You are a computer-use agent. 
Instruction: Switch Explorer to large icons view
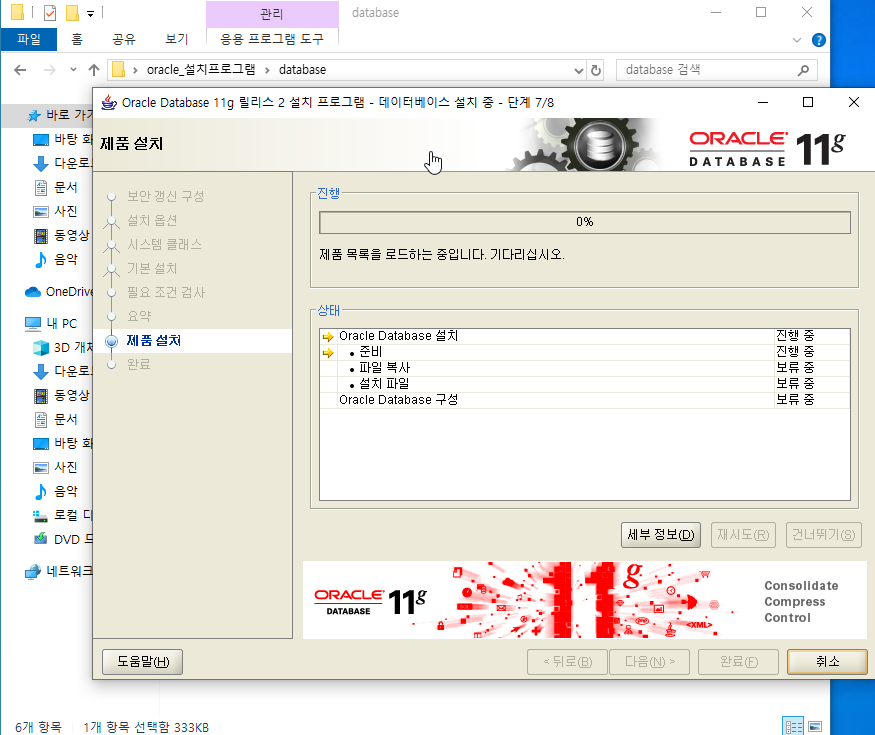point(815,726)
